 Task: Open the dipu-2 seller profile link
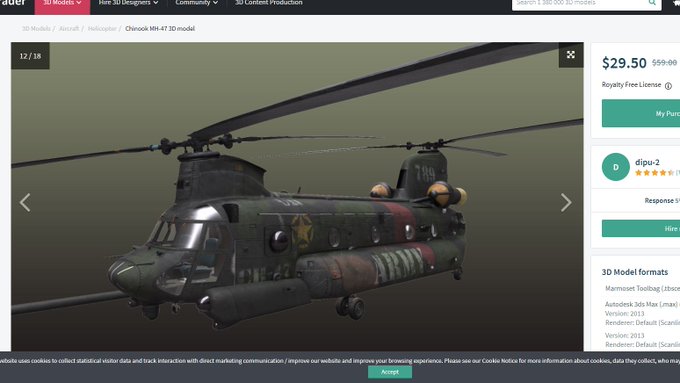point(647,162)
